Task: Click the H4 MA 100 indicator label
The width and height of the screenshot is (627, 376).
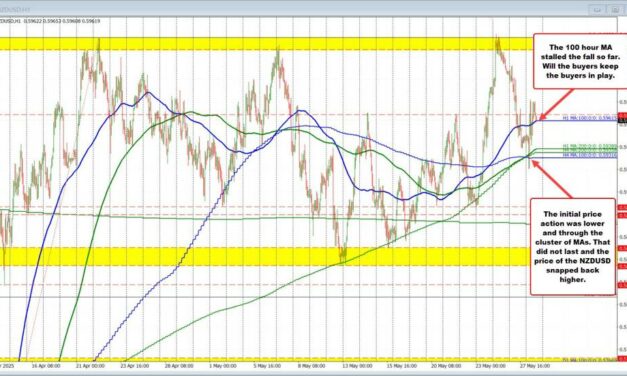Action: pyautogui.click(x=589, y=155)
